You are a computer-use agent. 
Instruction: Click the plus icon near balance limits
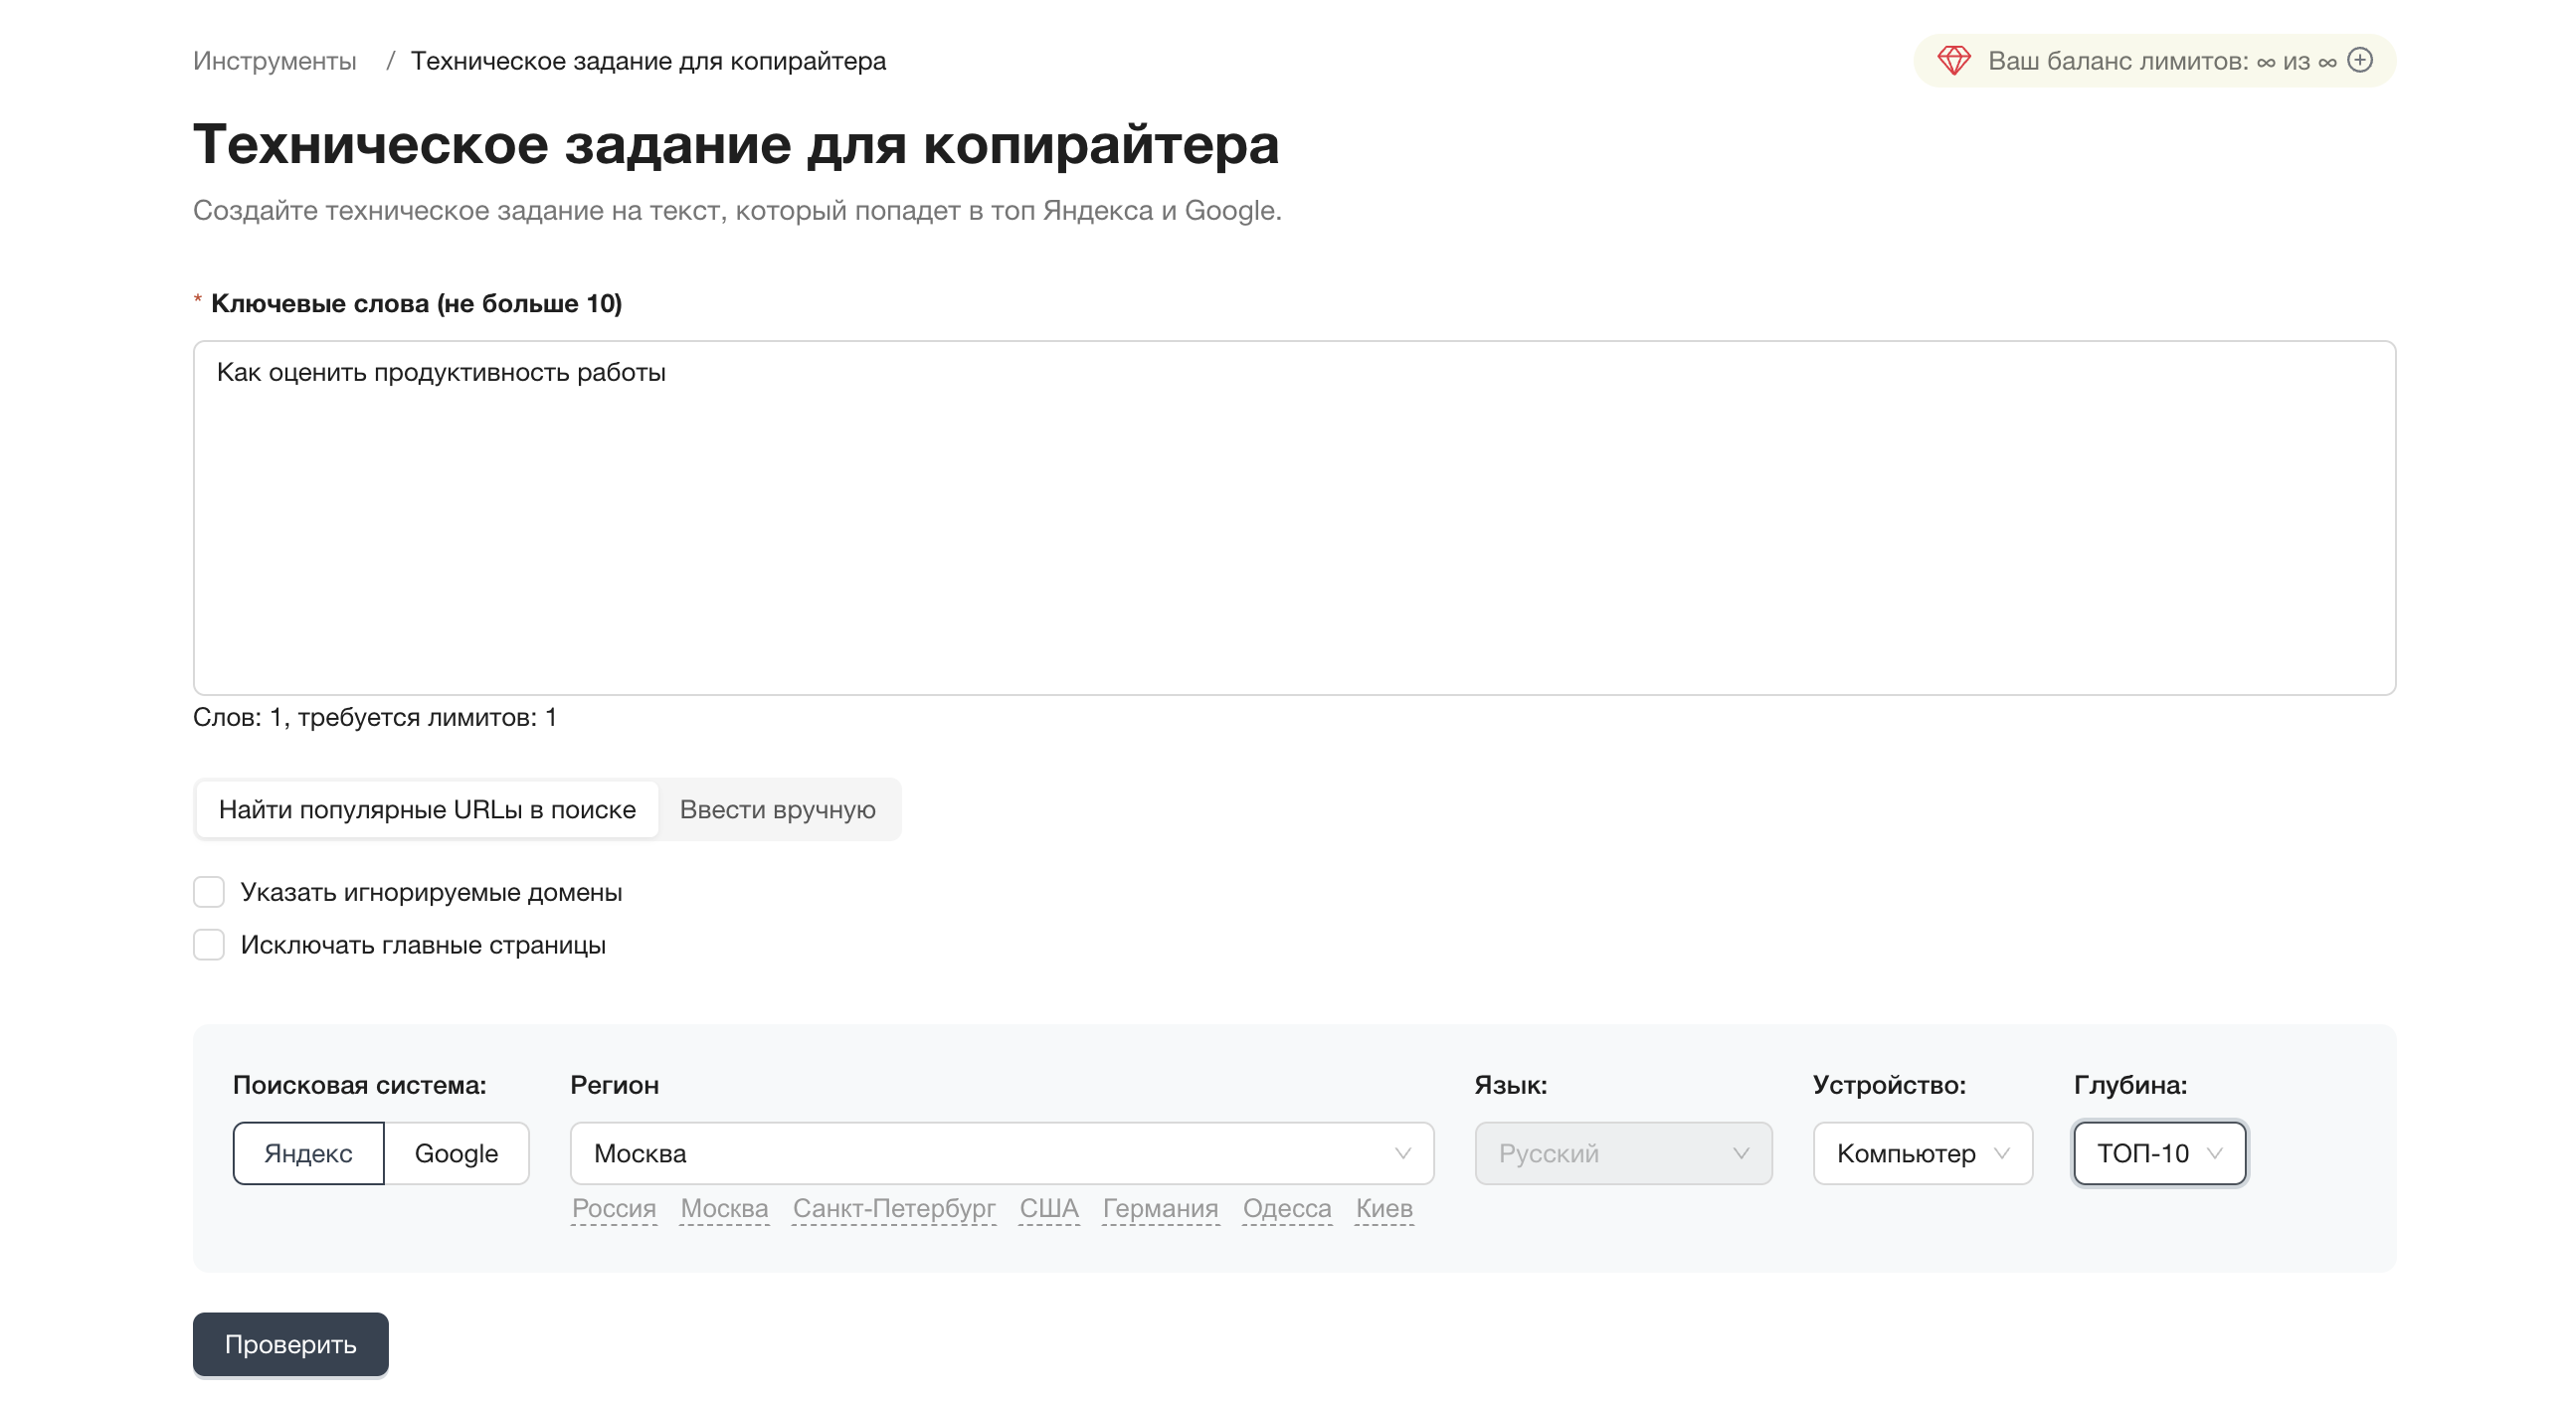click(x=2361, y=60)
